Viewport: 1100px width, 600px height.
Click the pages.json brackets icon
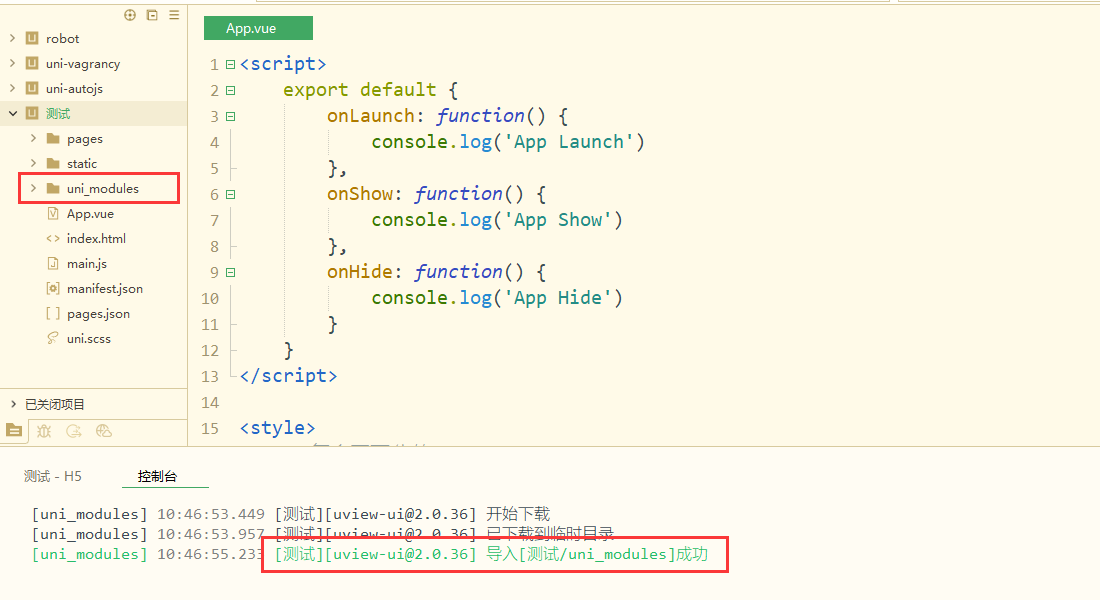click(53, 313)
